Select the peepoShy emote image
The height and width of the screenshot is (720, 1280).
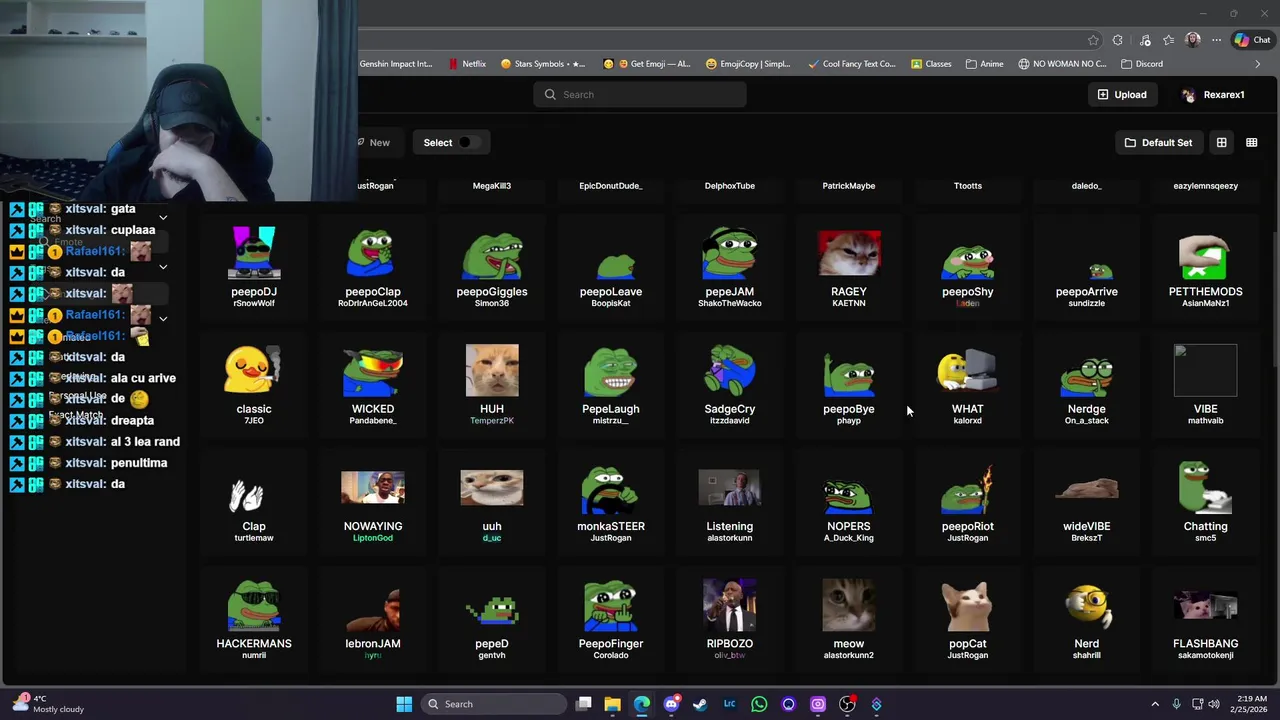(x=968, y=262)
